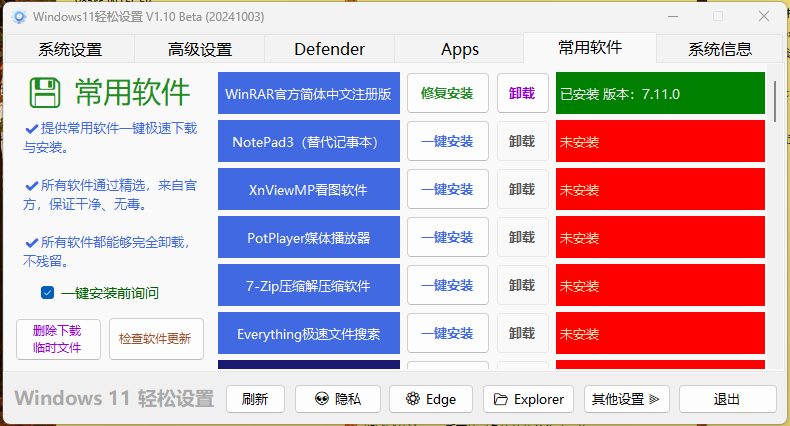Expand the 其他设置 menu button
This screenshot has height=426, width=790.
(x=626, y=399)
